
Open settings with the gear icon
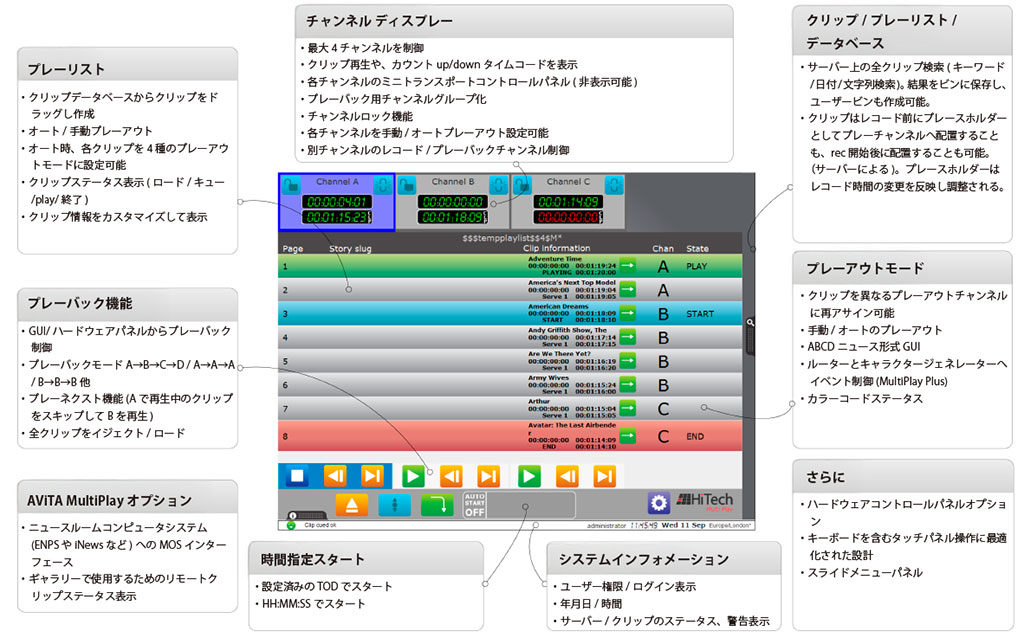(657, 503)
